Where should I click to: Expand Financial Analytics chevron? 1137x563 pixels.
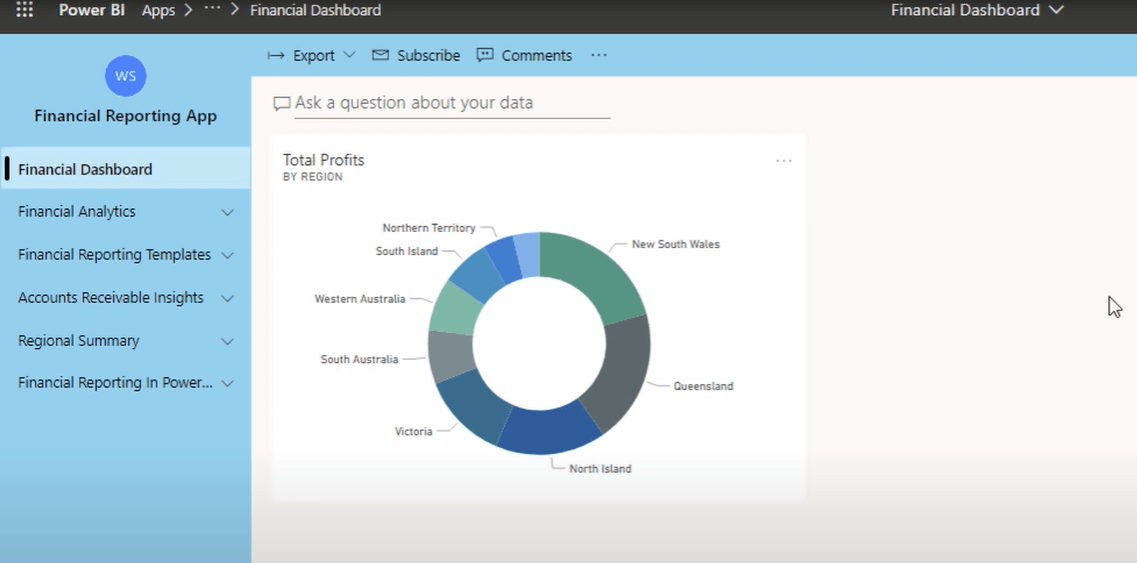pos(228,213)
